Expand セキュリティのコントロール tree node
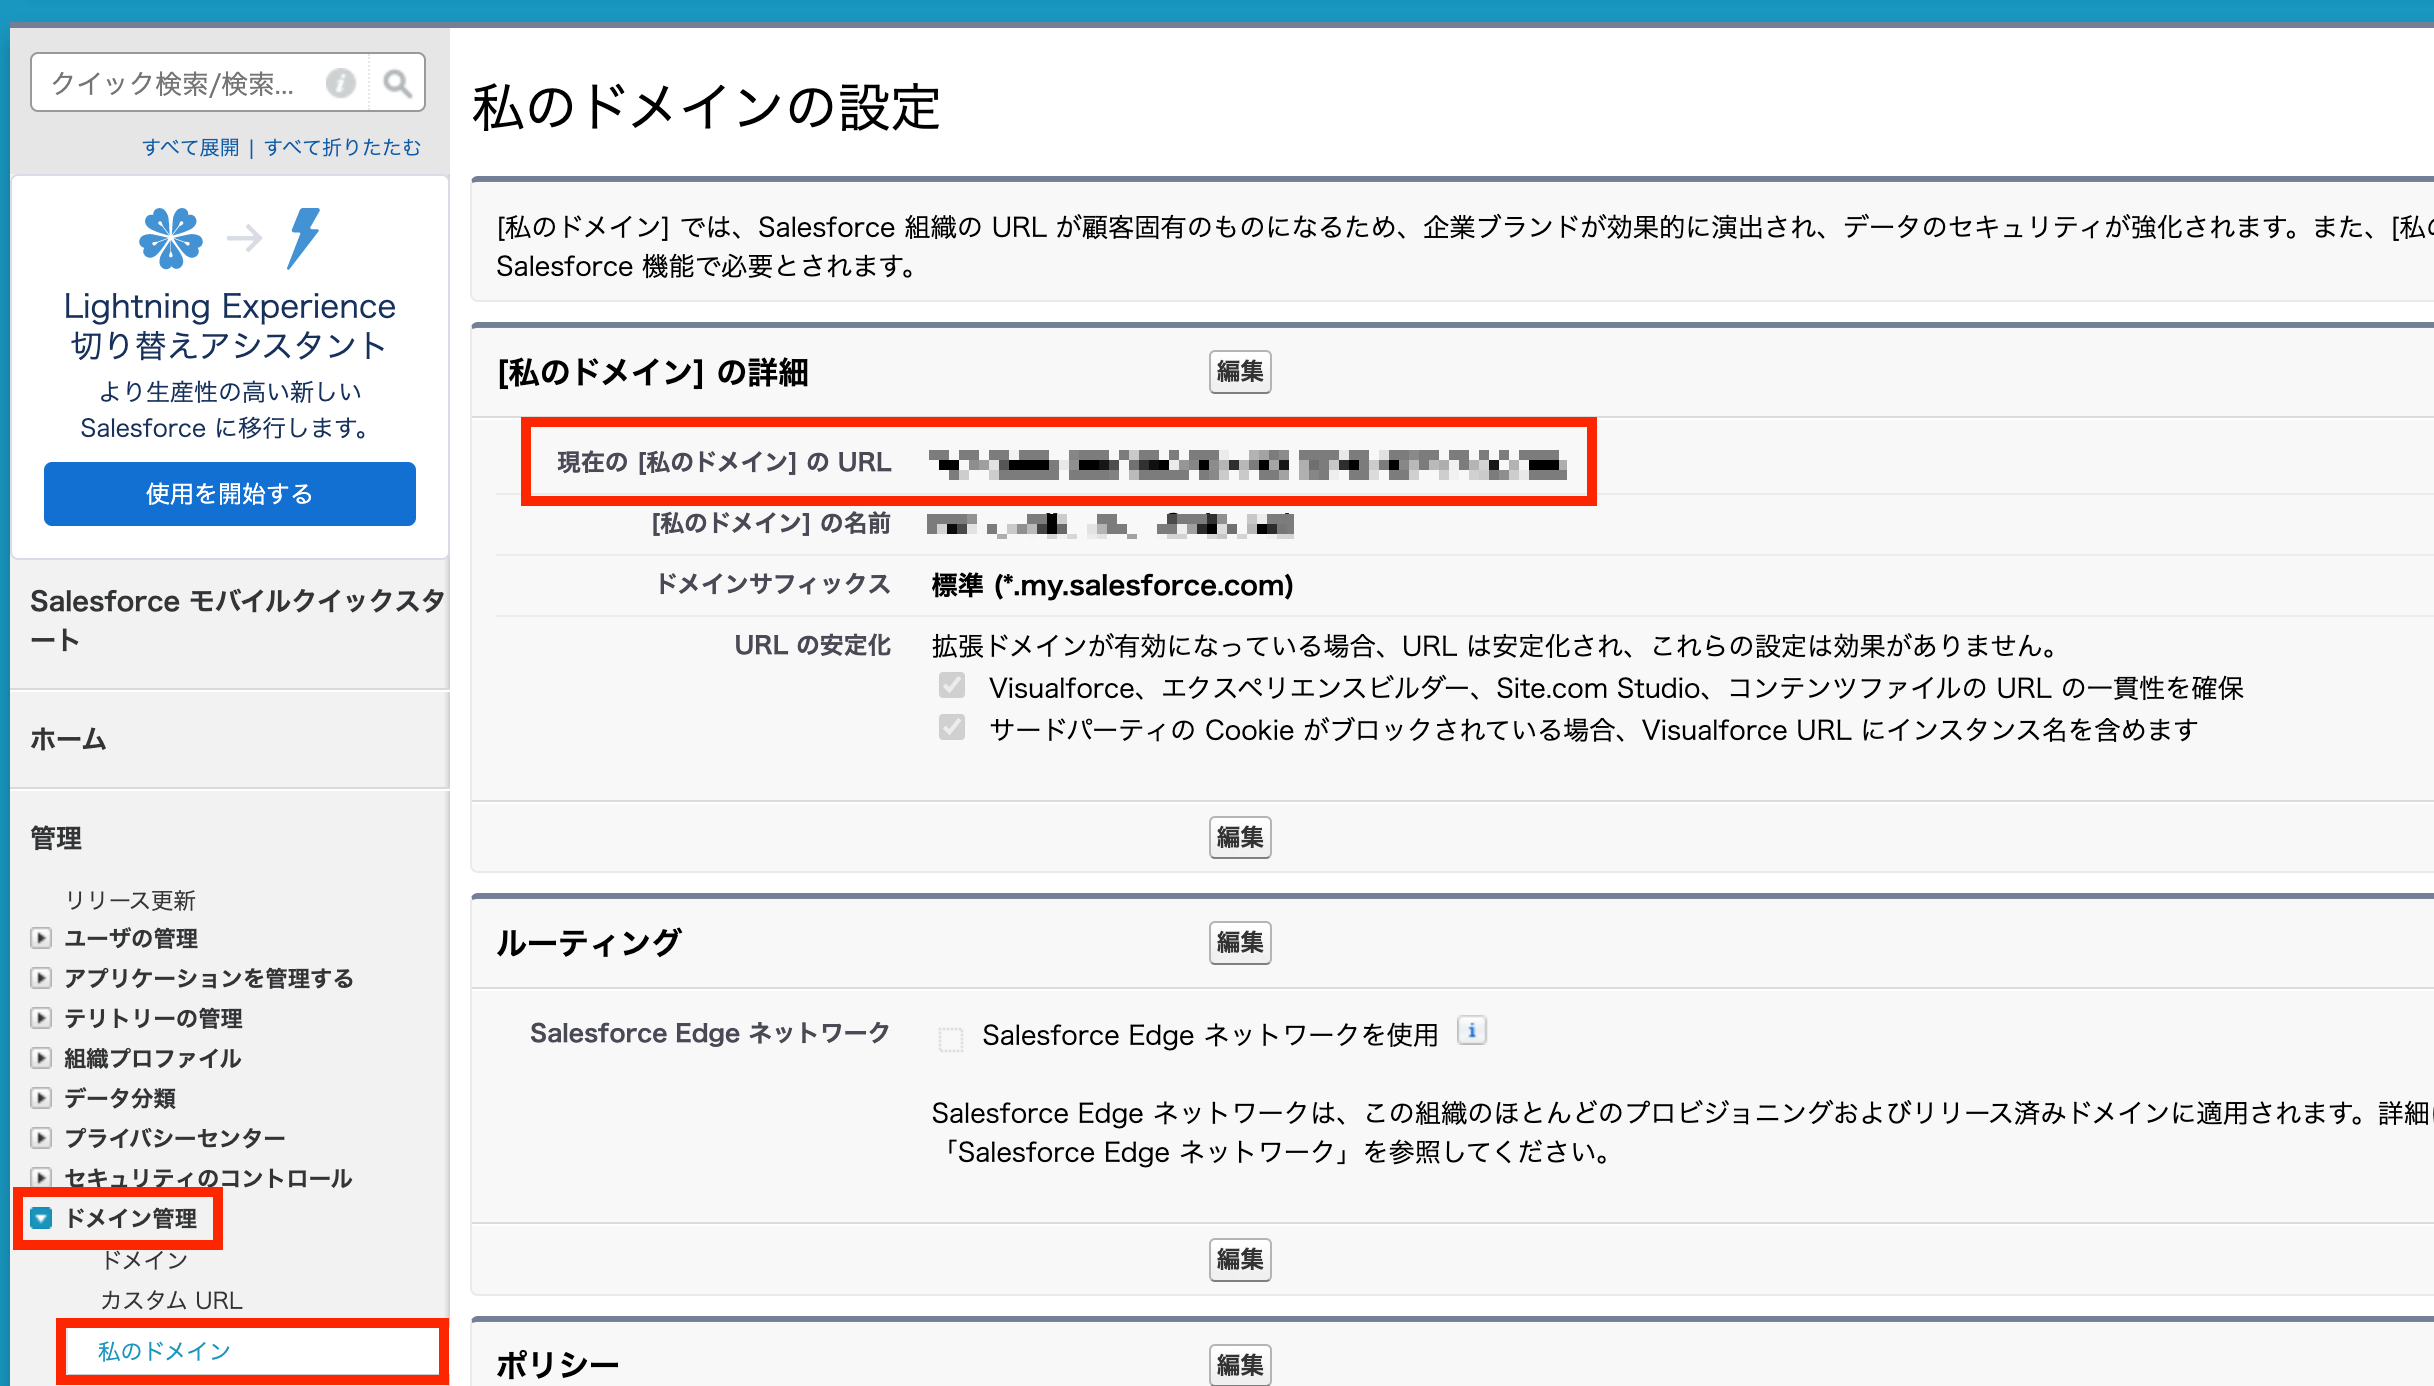The width and height of the screenshot is (2434, 1386). [x=41, y=1177]
